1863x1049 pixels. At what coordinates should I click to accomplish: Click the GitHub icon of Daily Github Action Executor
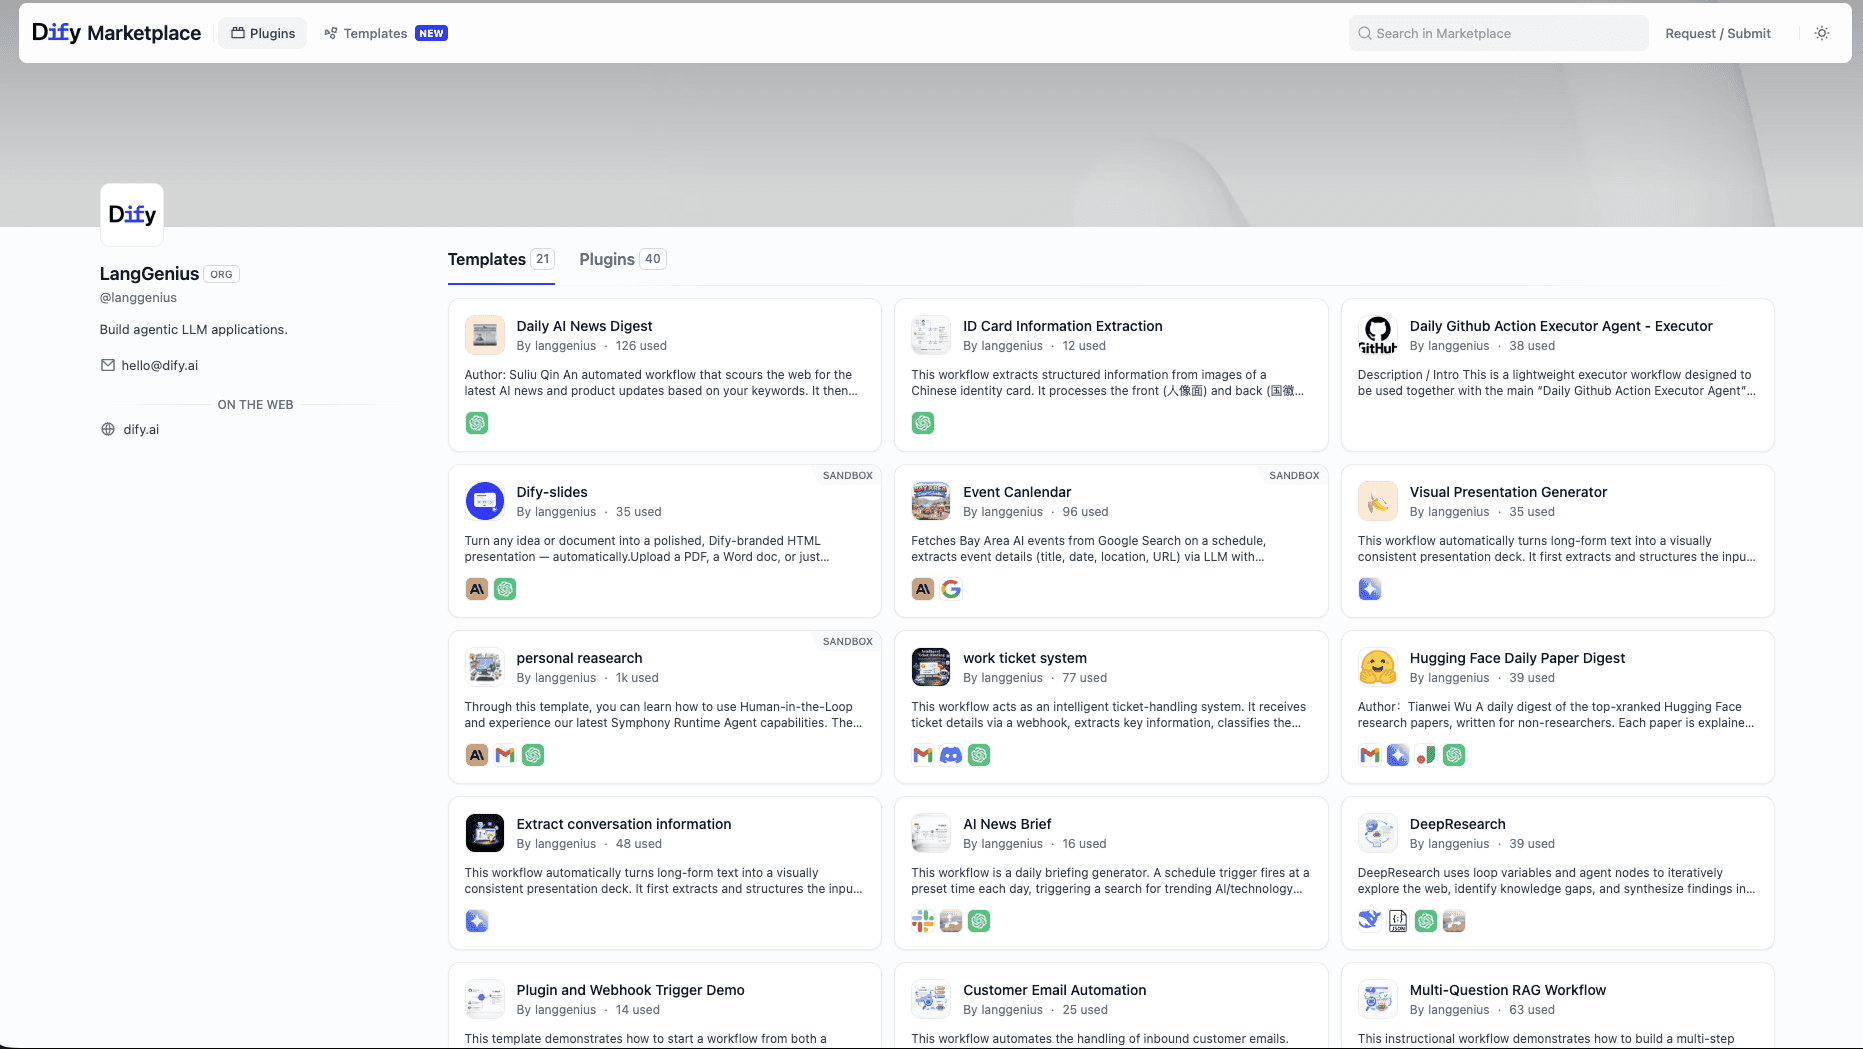coord(1378,335)
